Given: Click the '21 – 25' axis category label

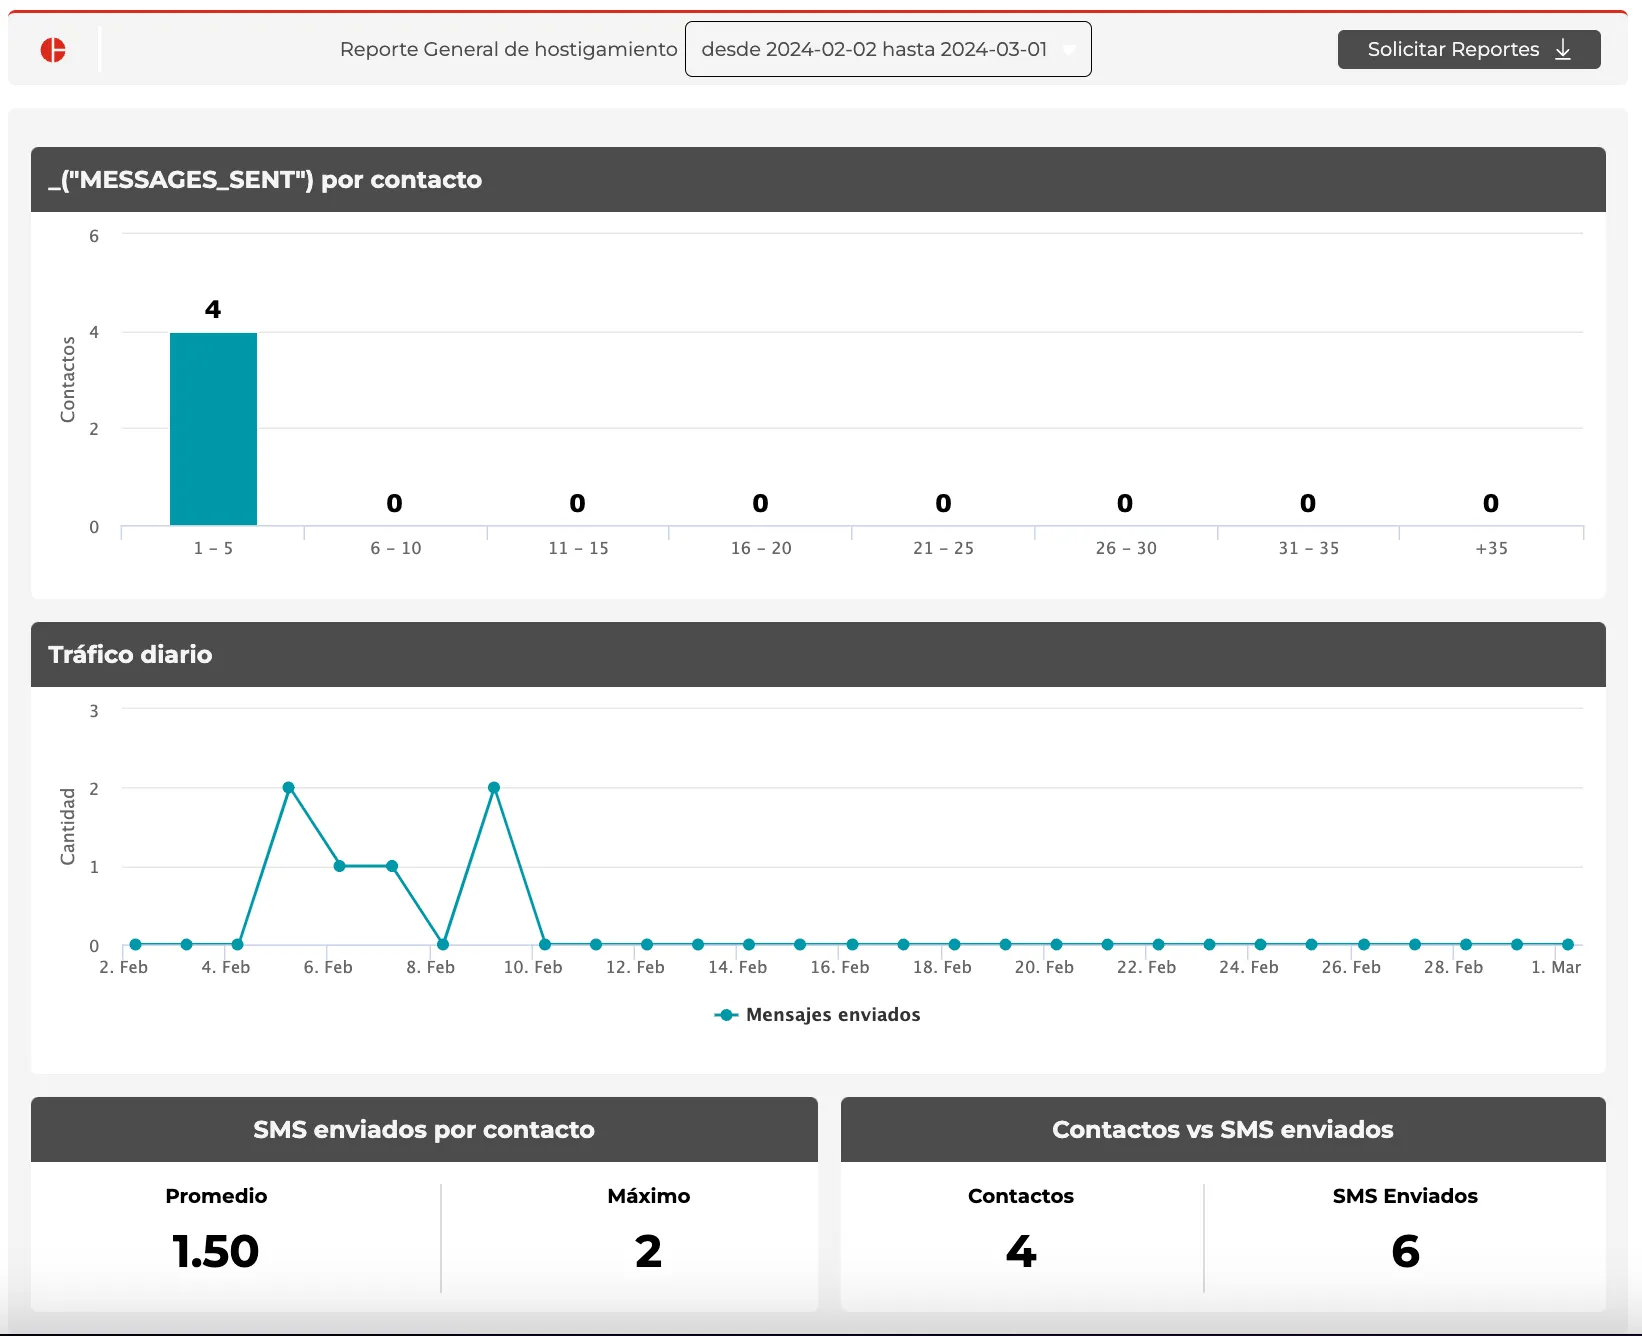Looking at the screenshot, I should 943,548.
